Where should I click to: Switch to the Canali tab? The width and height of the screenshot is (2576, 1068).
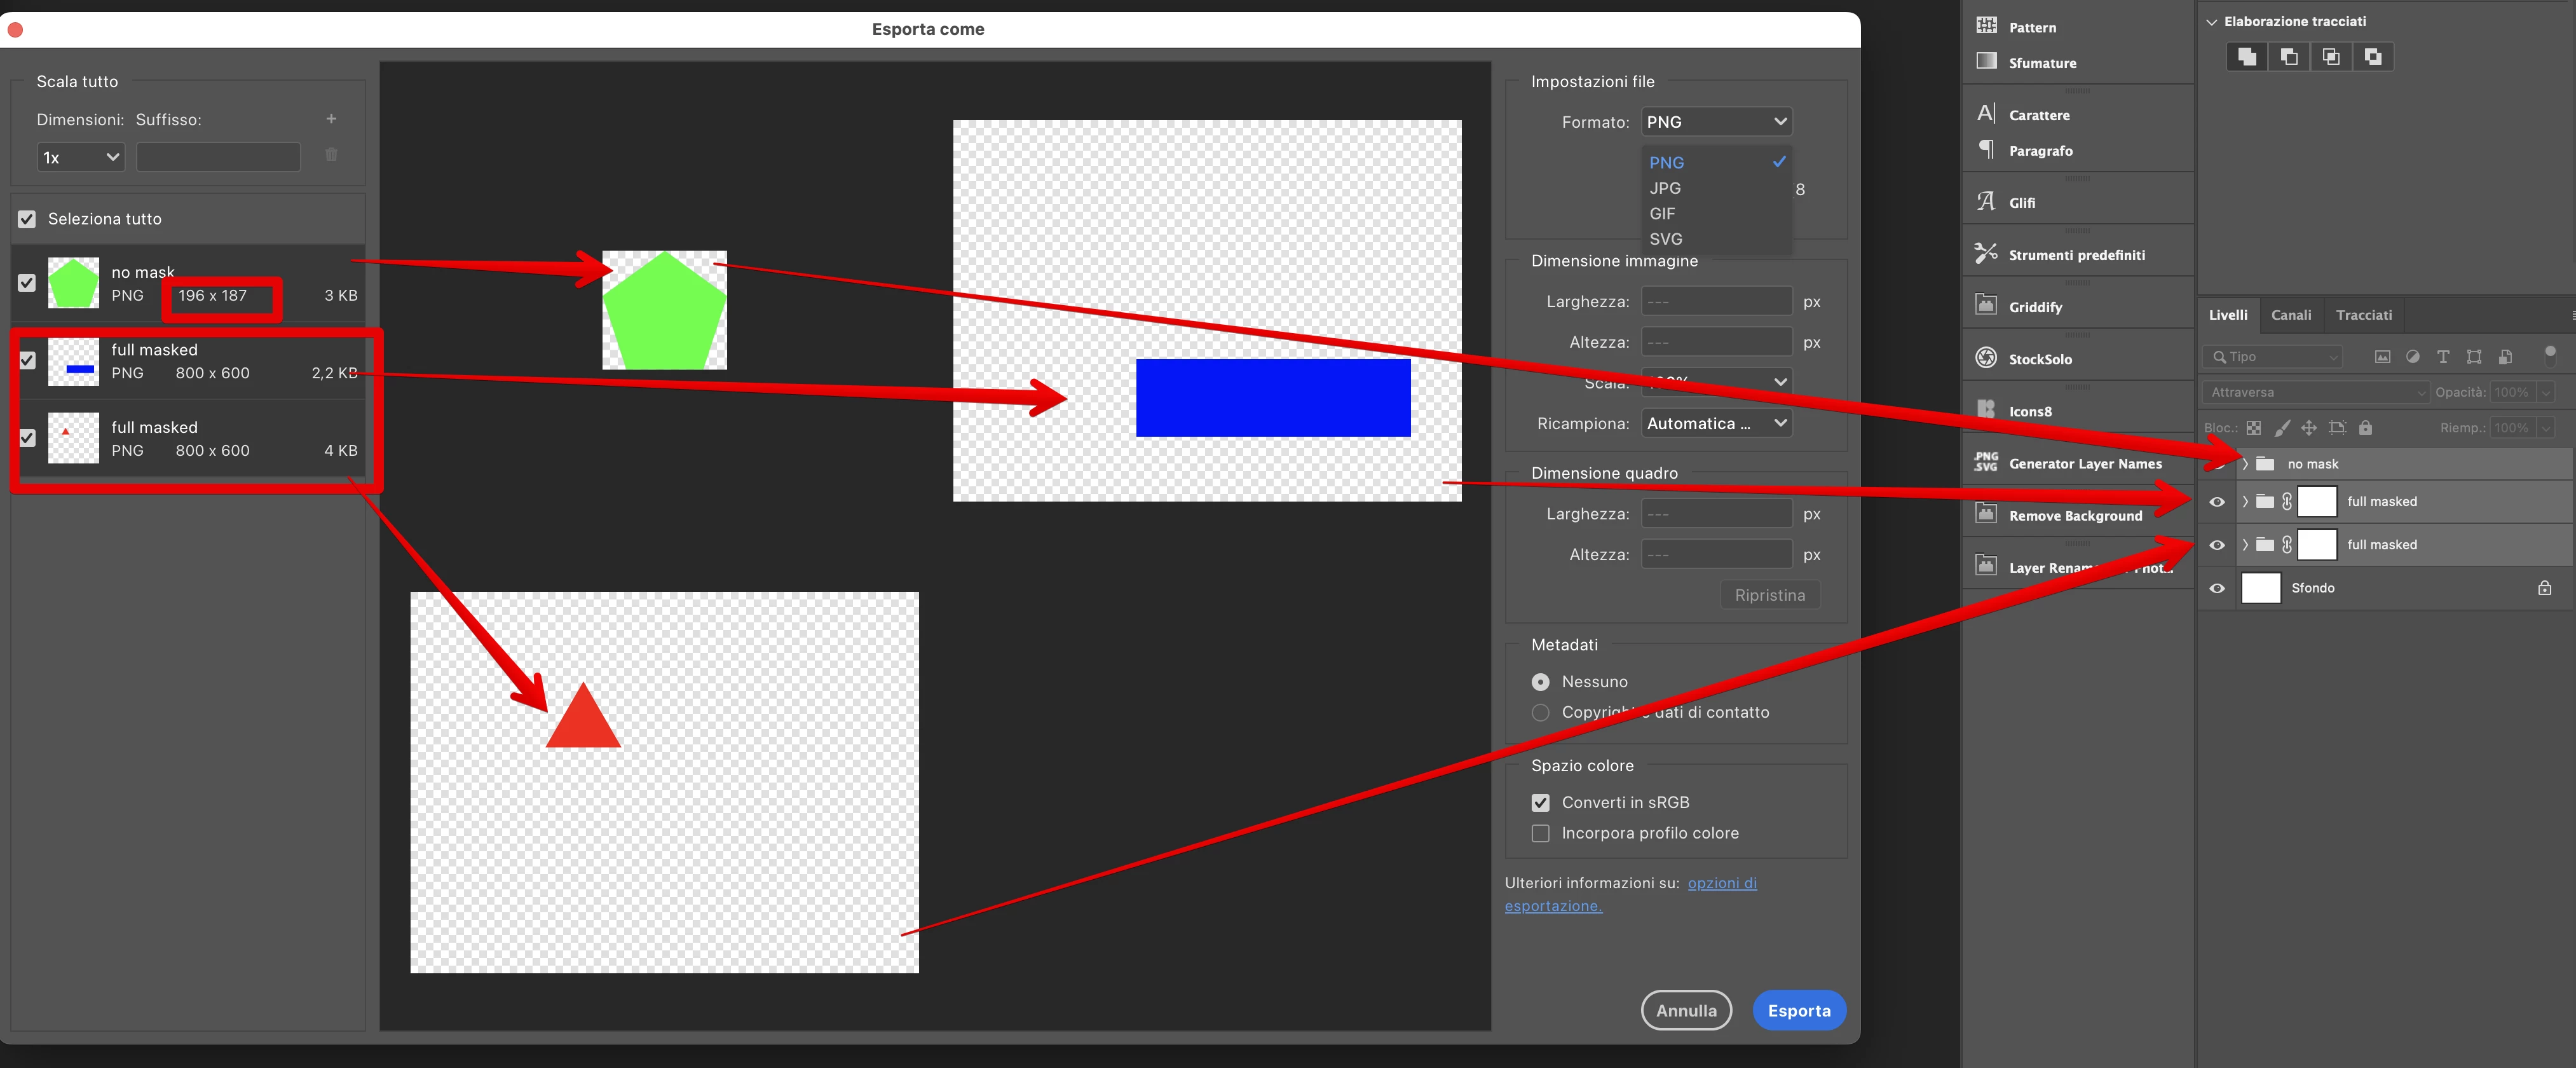click(2291, 315)
